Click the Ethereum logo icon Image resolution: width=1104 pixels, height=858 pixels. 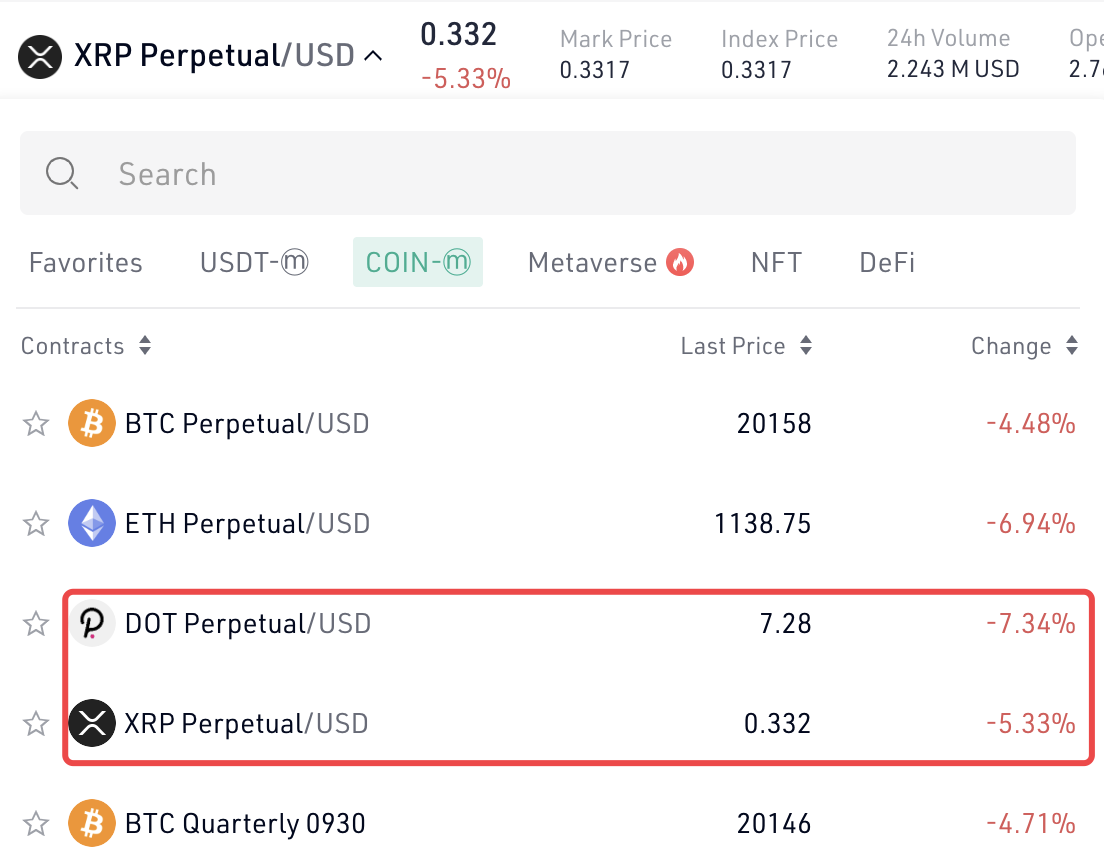pyautogui.click(x=92, y=523)
